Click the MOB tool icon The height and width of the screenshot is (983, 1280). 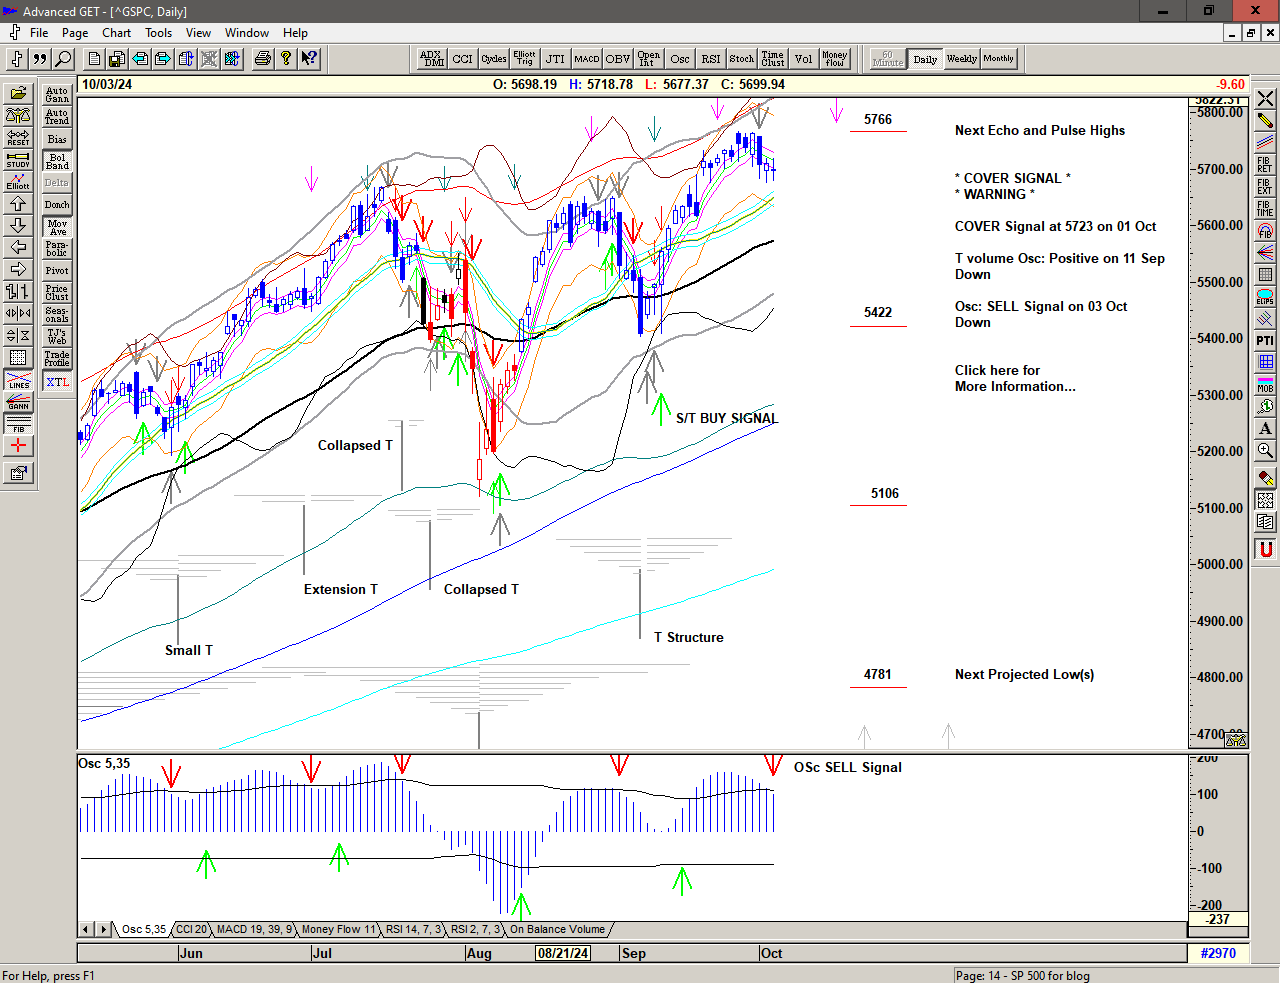point(1265,384)
